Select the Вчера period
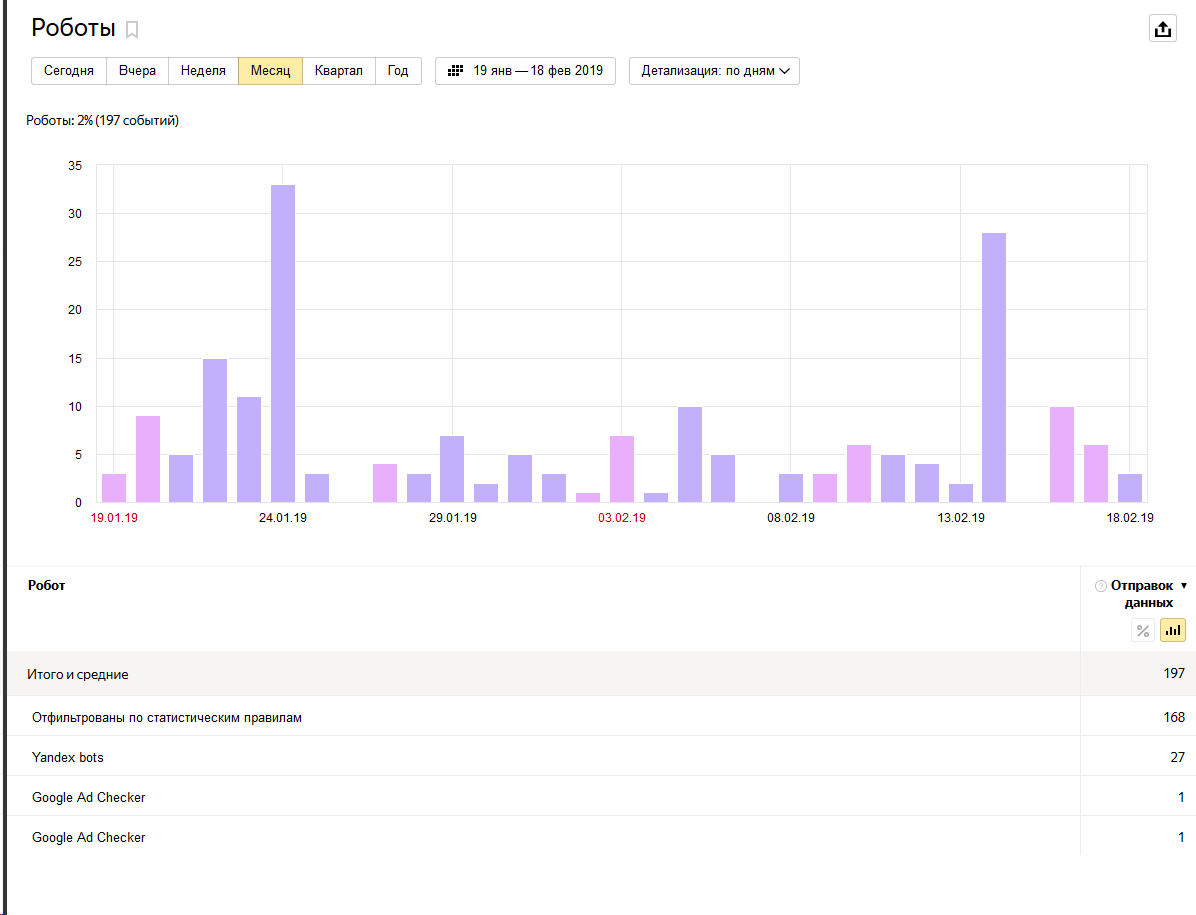This screenshot has width=1196, height=915. [137, 71]
